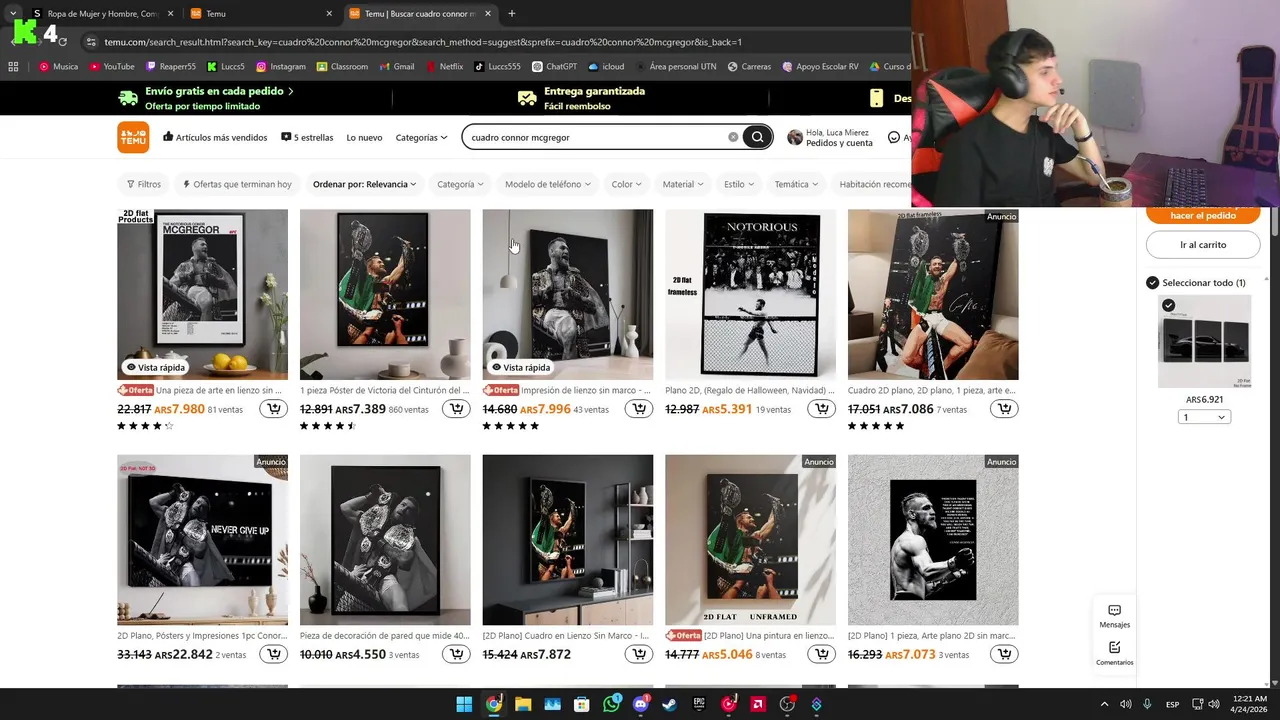
Task: Click the search magnifier button
Action: tap(757, 137)
